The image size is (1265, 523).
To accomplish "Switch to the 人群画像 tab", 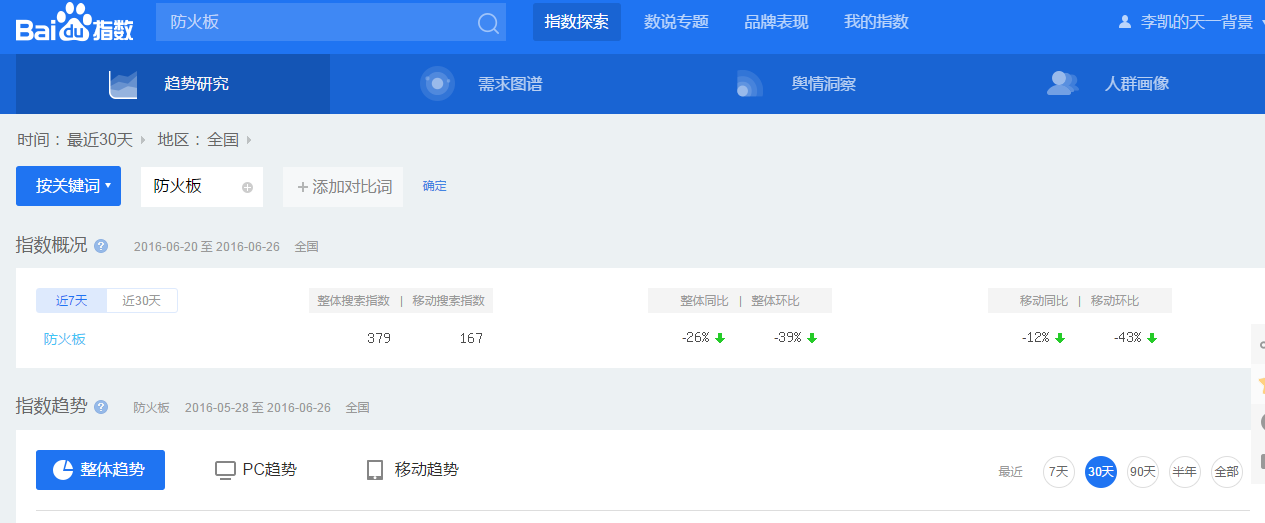I will point(1111,84).
